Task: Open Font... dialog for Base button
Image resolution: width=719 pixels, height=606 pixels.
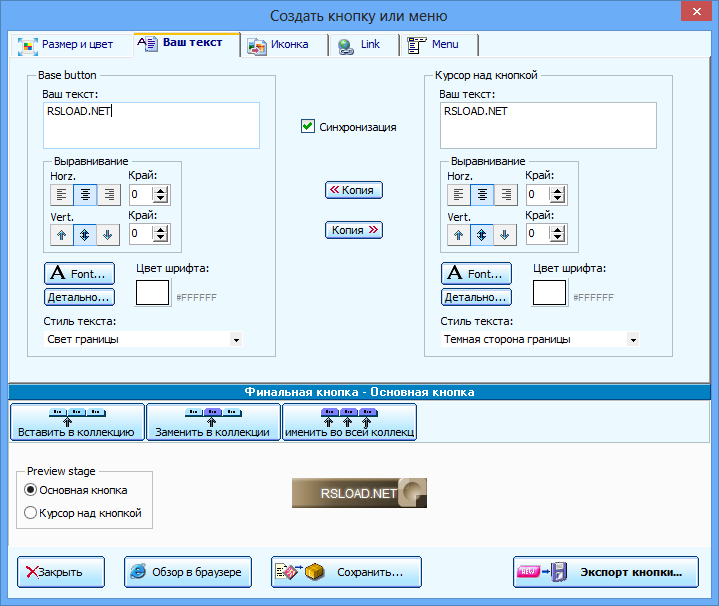Action: coord(79,274)
